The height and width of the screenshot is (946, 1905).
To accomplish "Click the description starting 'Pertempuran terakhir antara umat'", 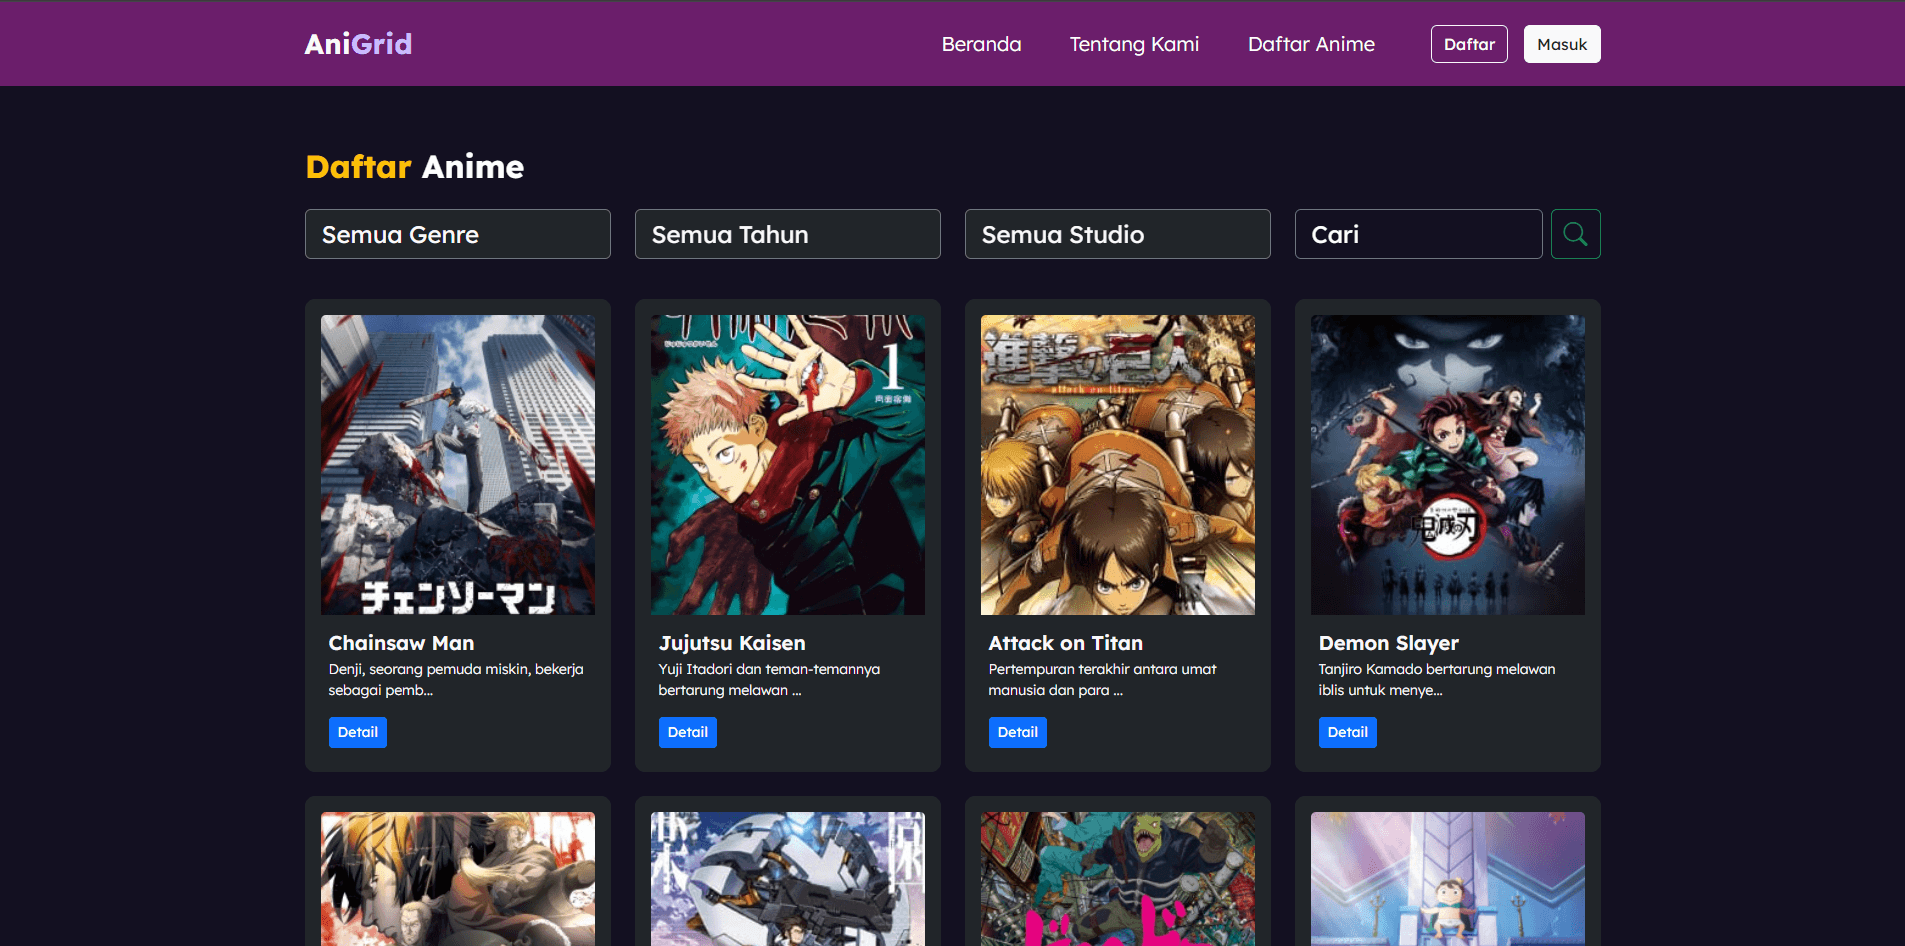I will point(1103,679).
